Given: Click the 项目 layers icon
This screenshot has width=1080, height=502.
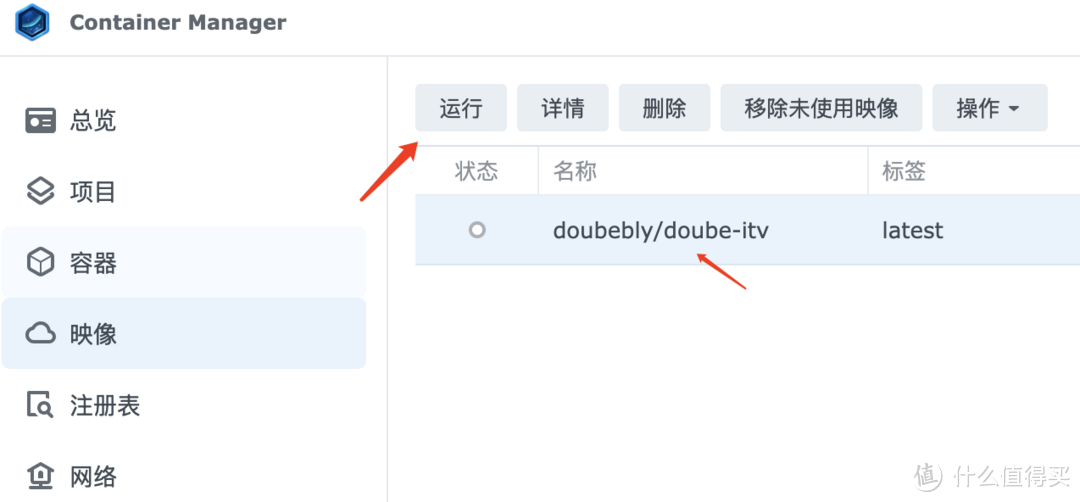Looking at the screenshot, I should coord(40,191).
